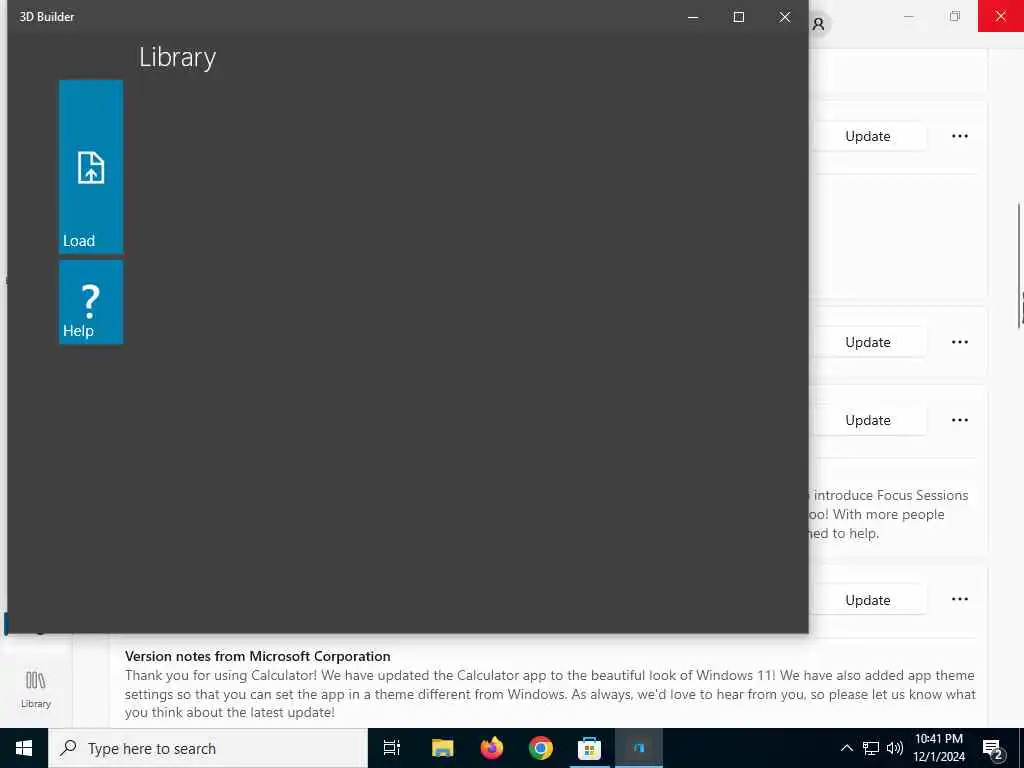This screenshot has height=768, width=1024.
Task: Switch to Microsoft Store taskbar icon
Action: pos(589,748)
